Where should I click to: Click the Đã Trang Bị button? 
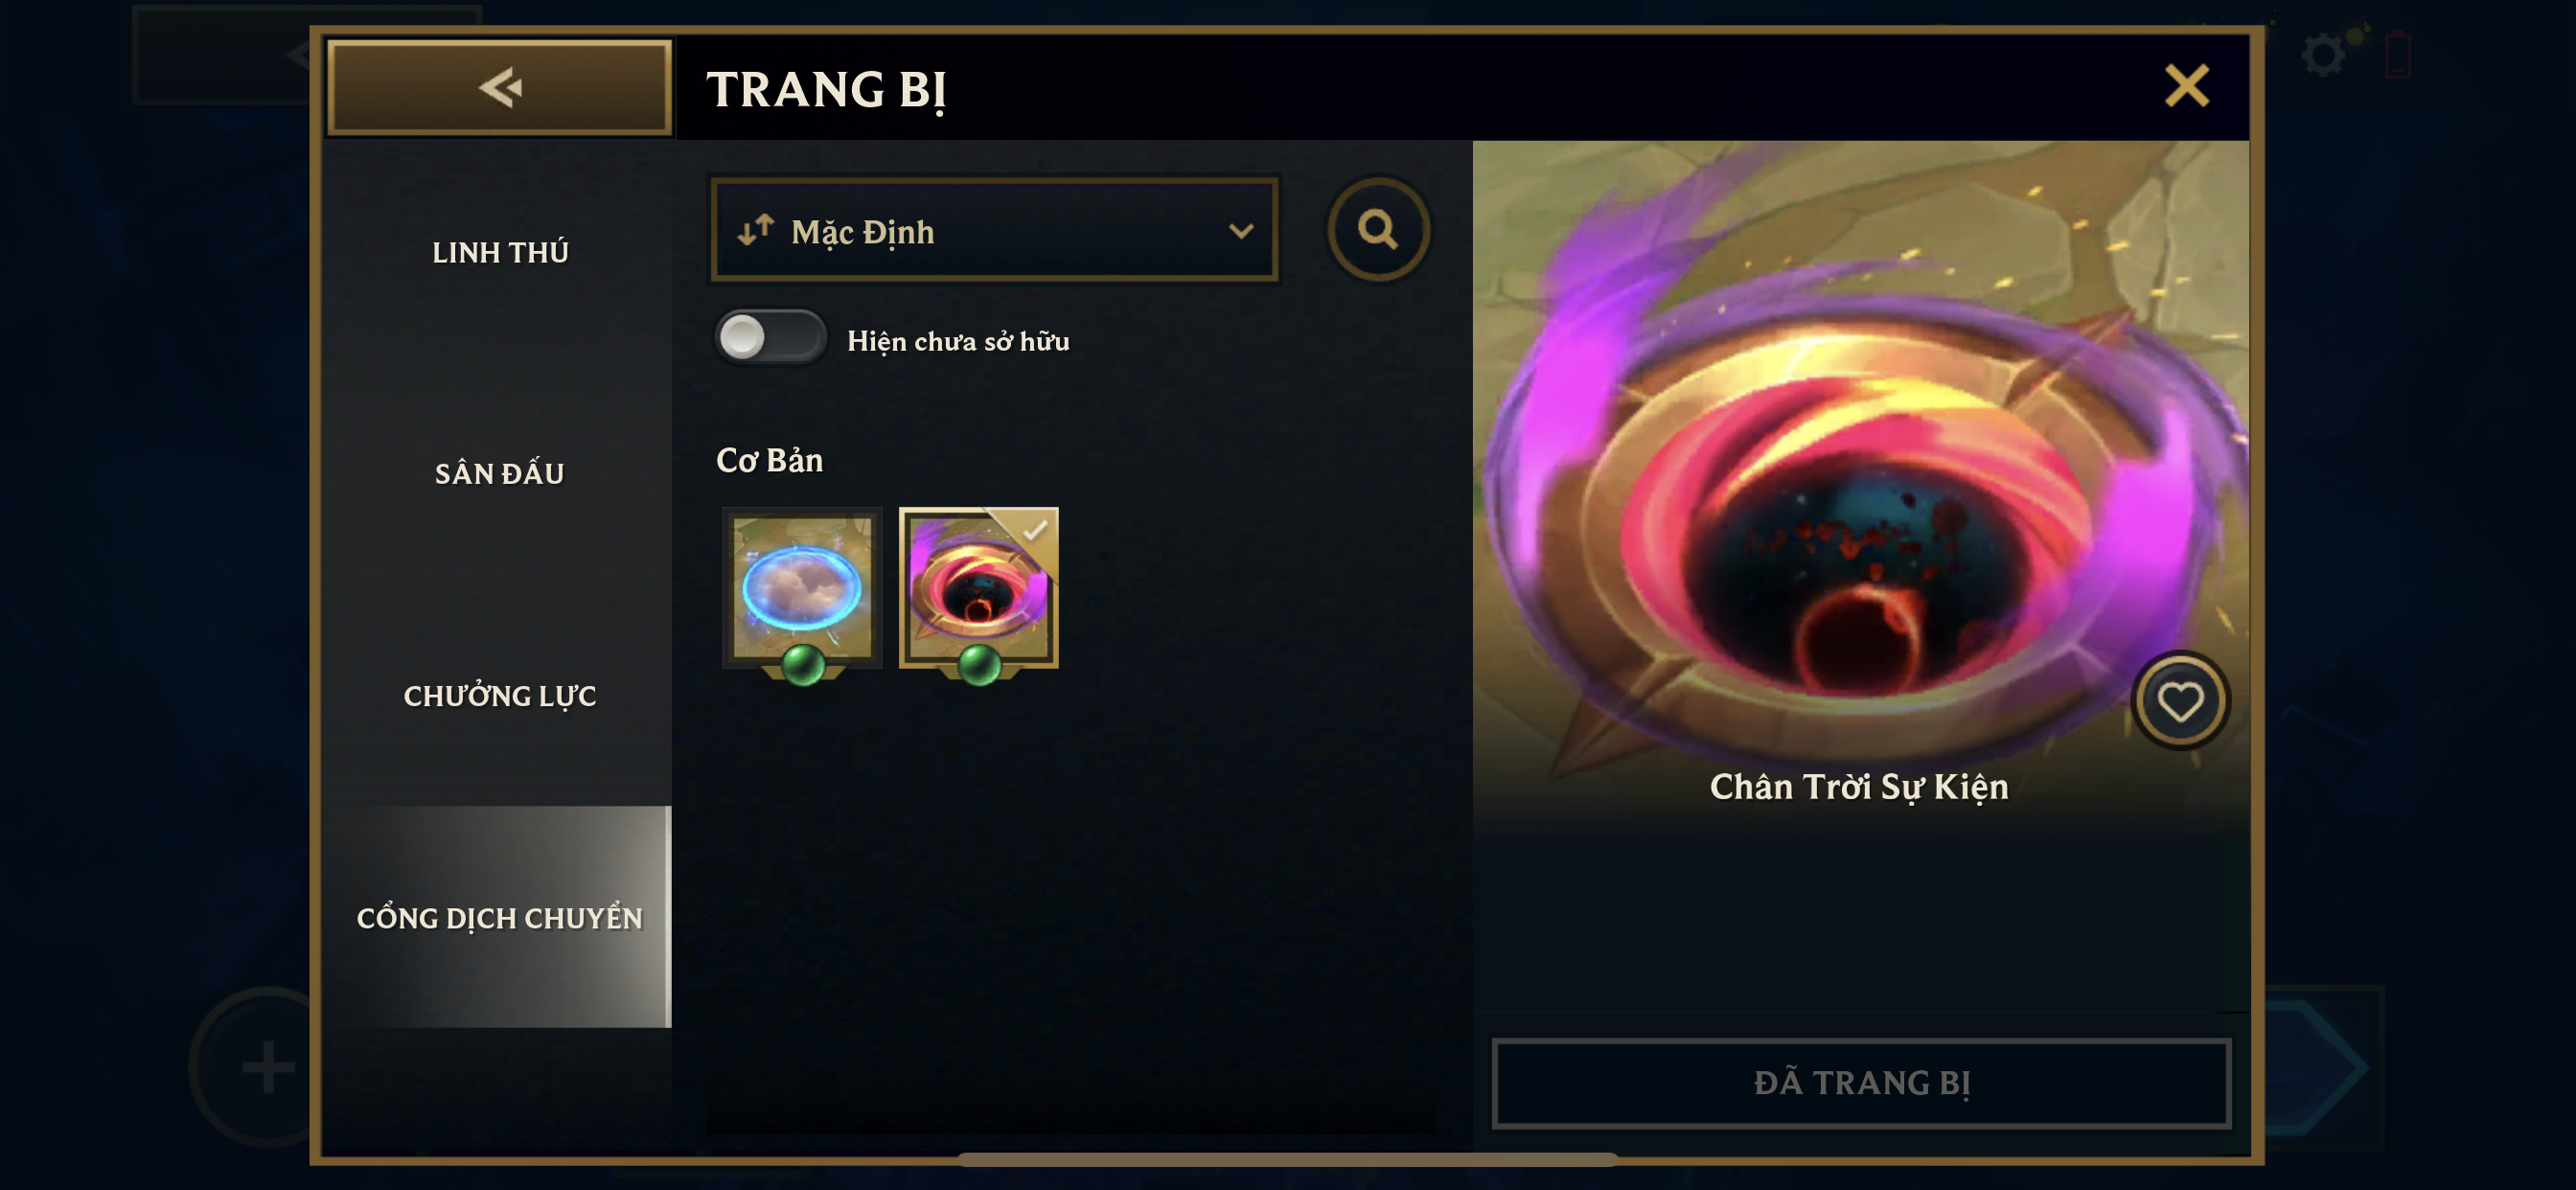(1860, 1082)
